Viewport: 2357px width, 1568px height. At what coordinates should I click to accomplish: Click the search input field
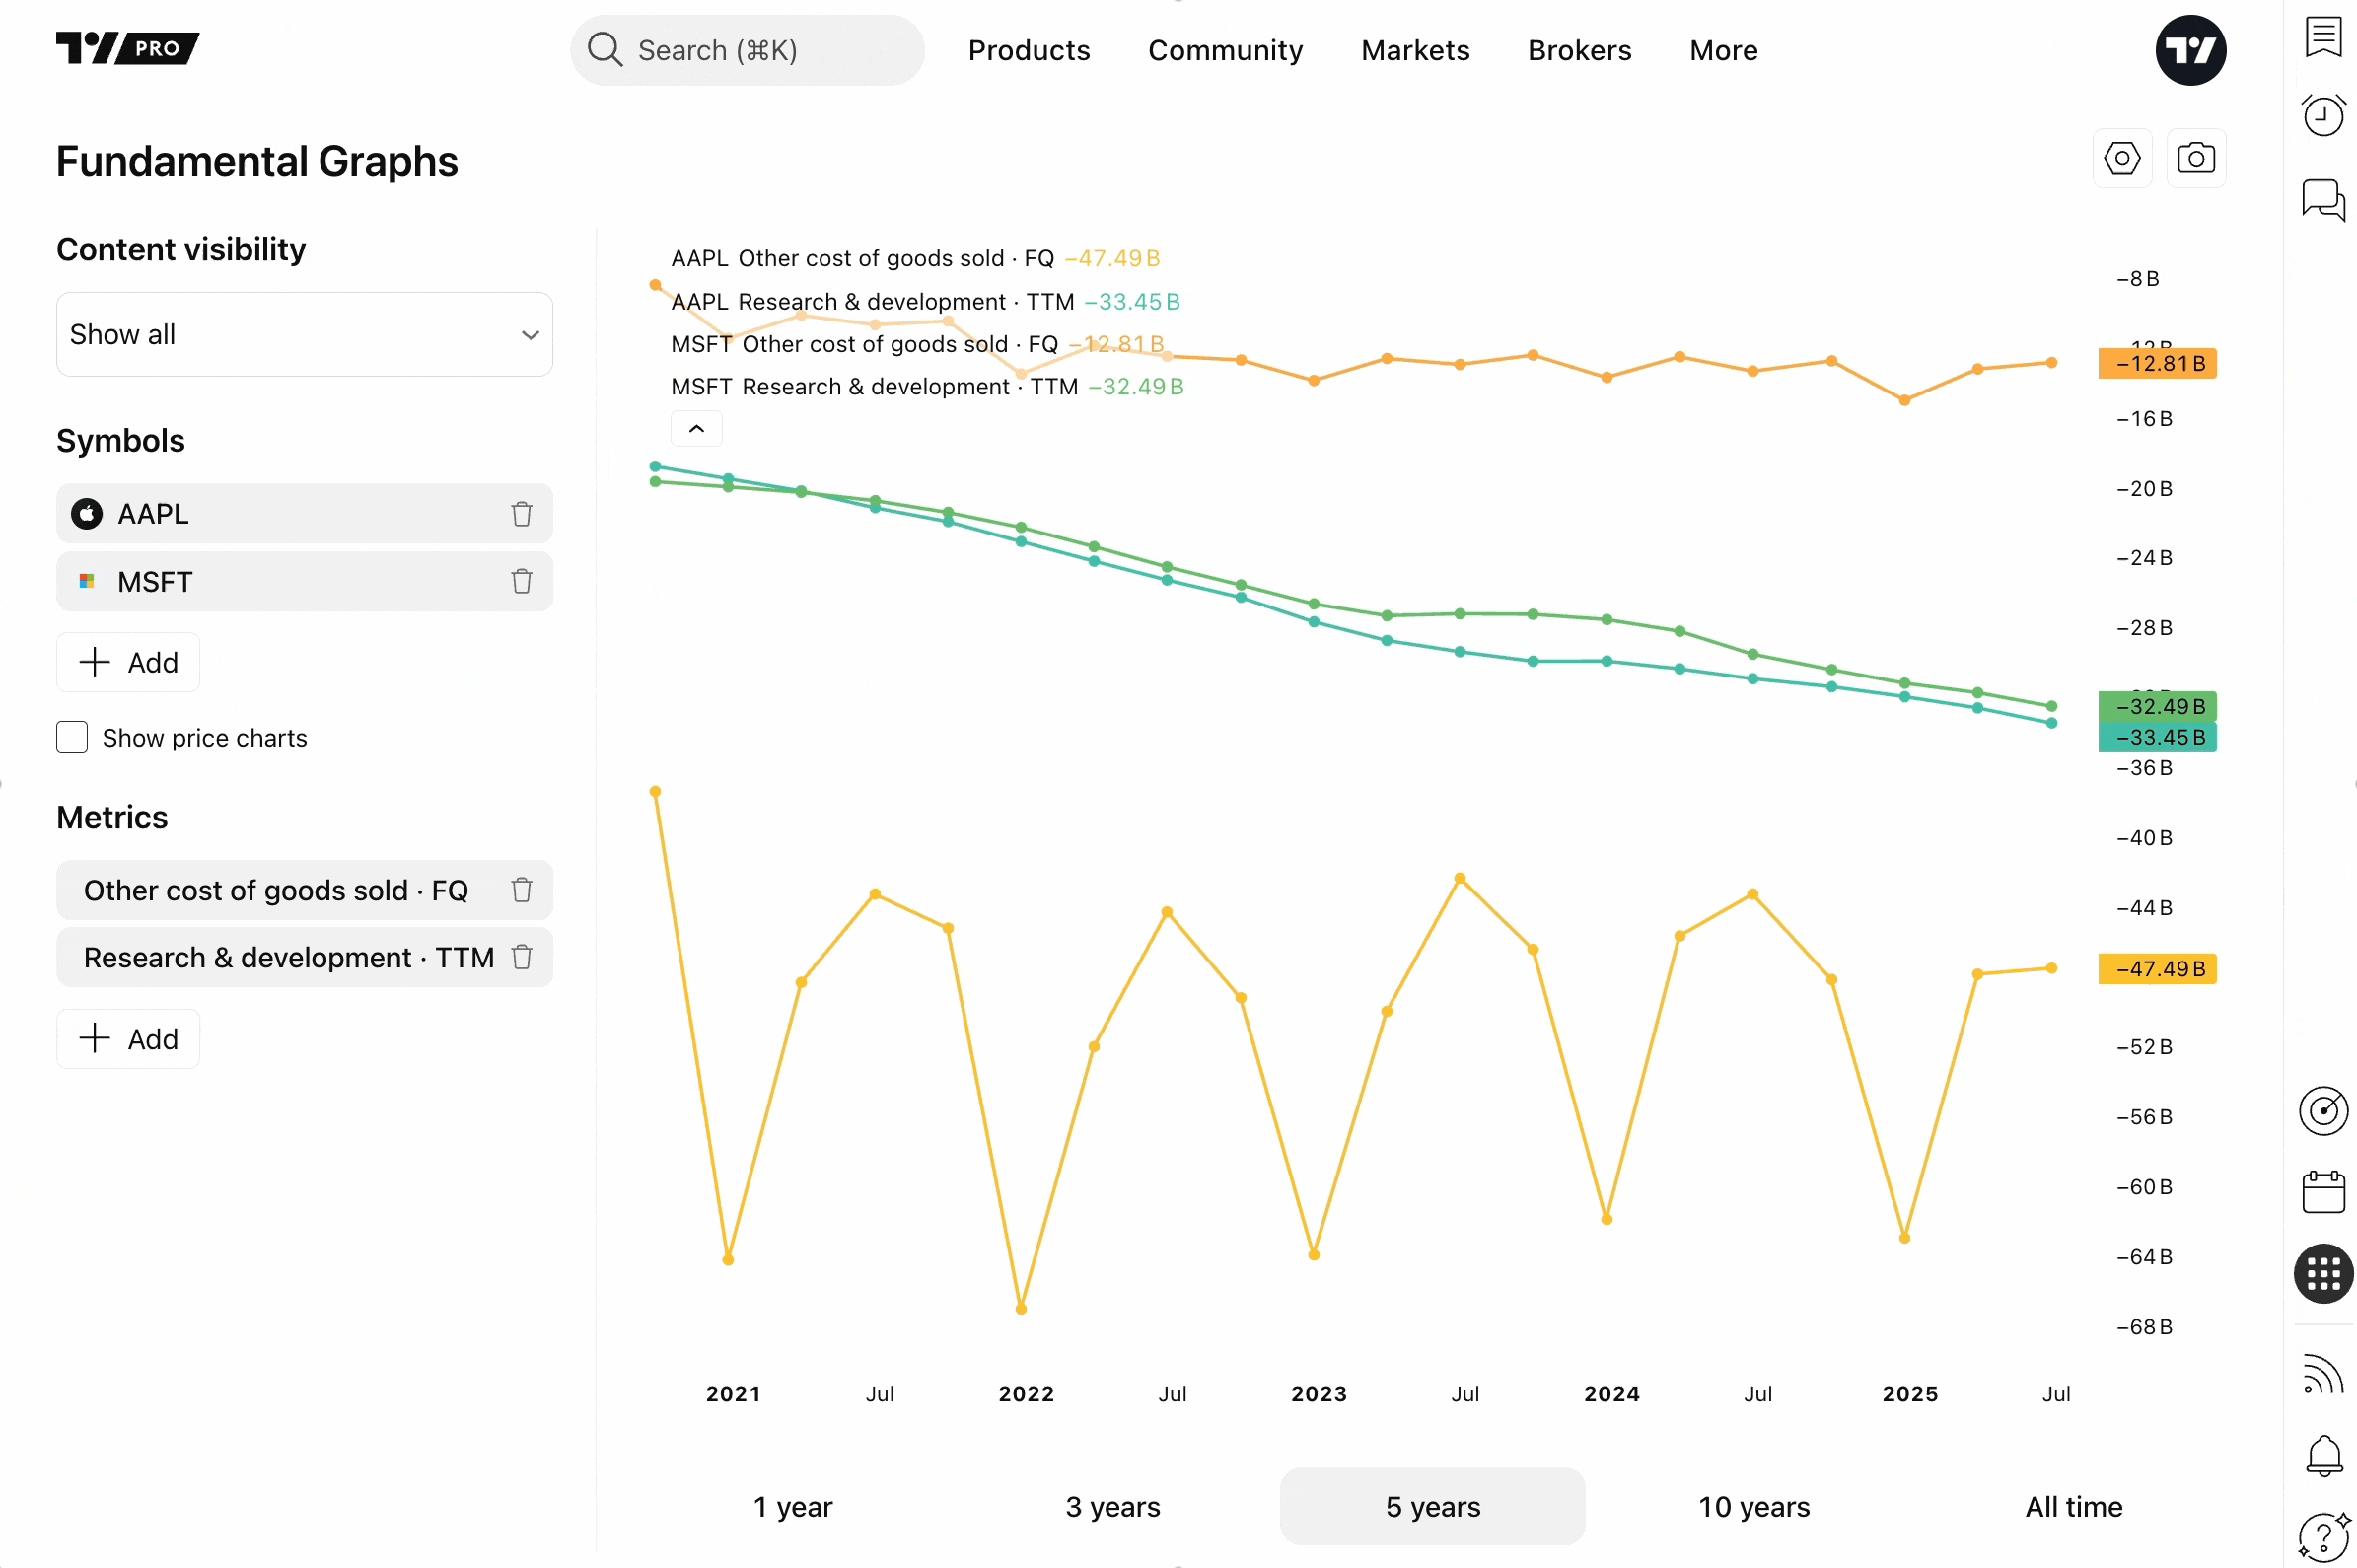click(x=747, y=50)
